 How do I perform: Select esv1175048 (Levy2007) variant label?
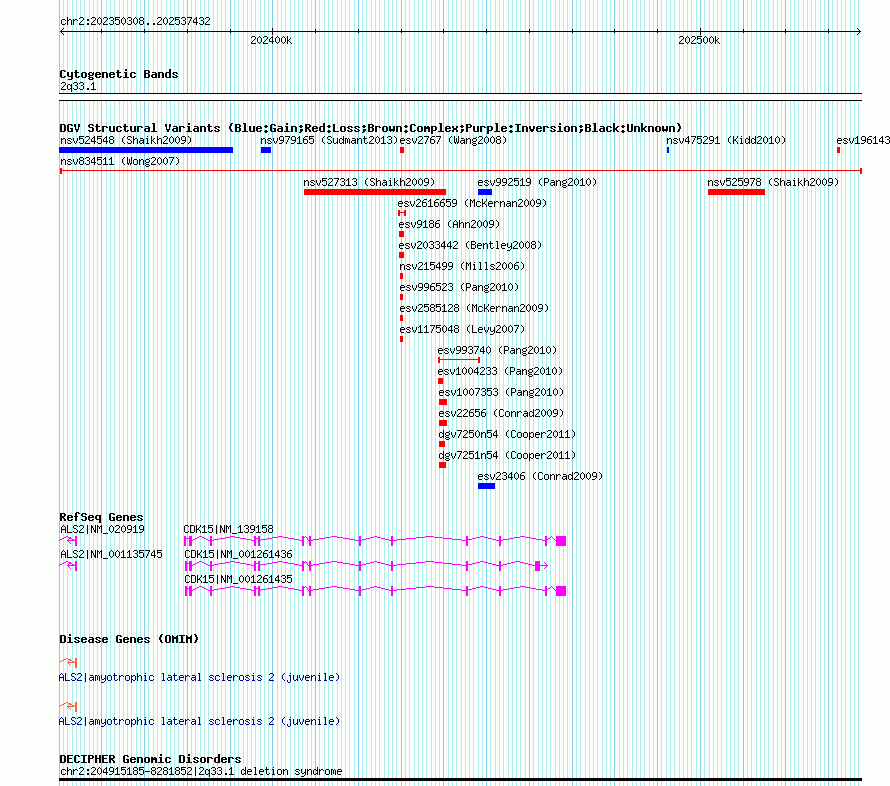[x=462, y=329]
